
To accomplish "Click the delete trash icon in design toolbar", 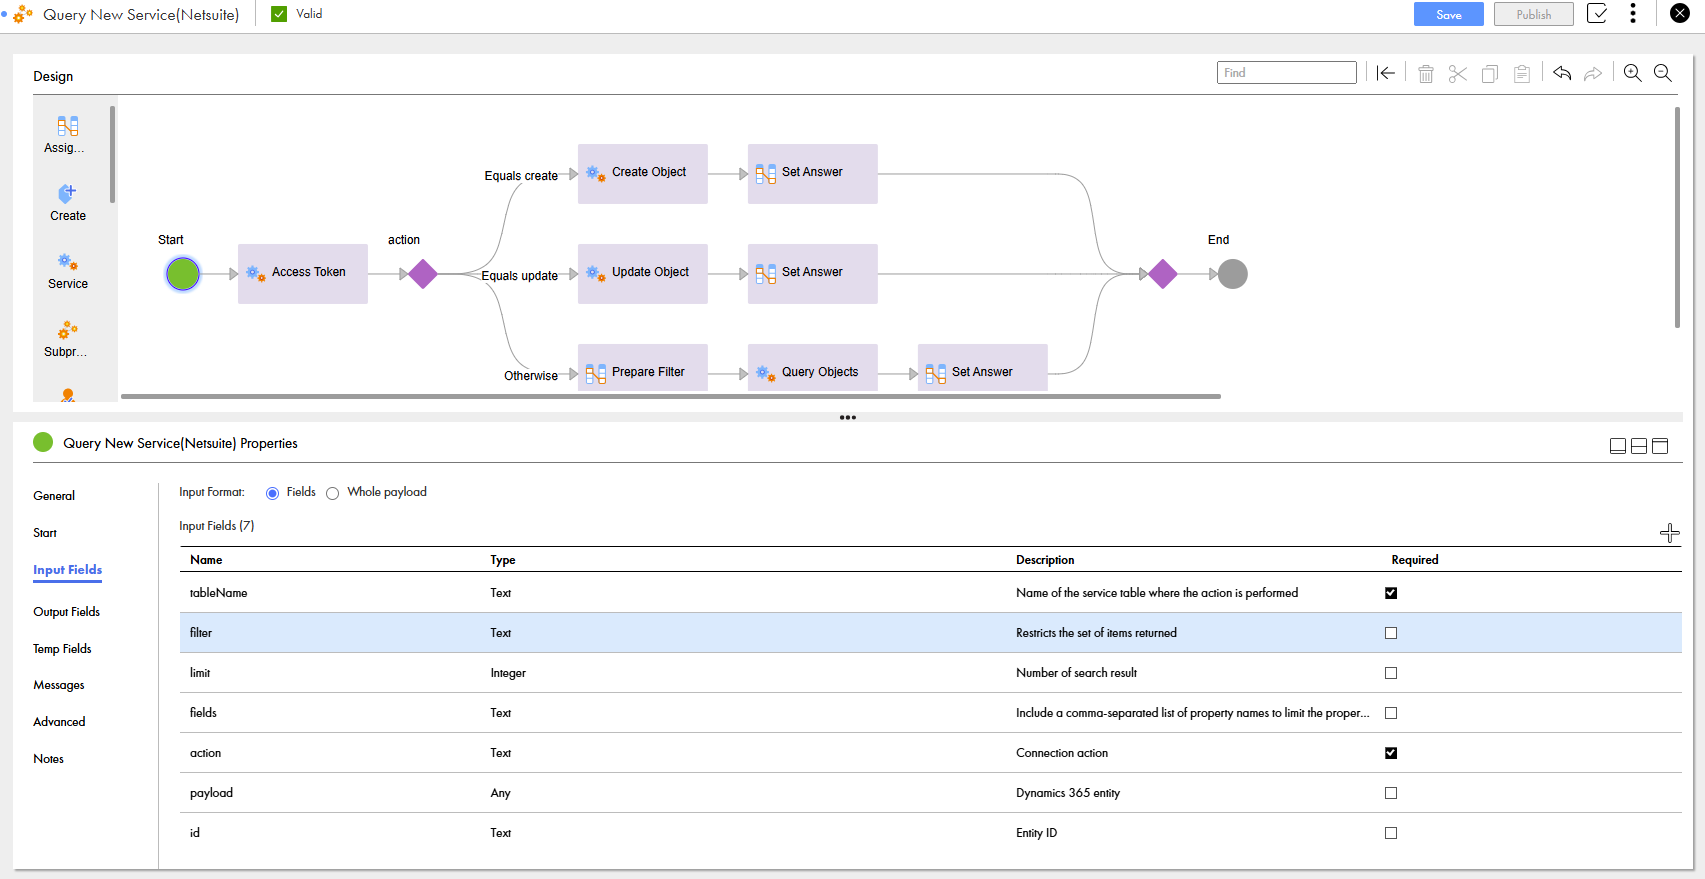I will [1426, 74].
